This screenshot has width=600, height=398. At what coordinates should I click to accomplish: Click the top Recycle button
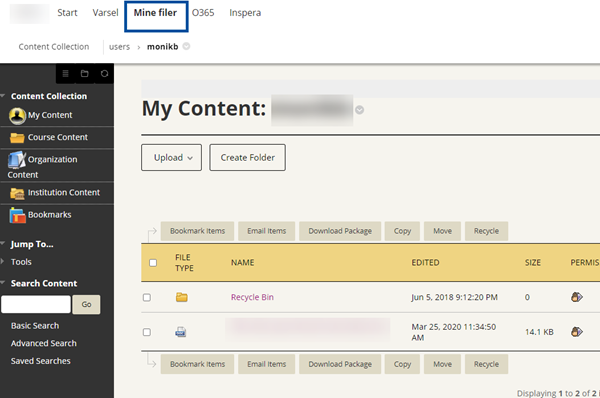pyautogui.click(x=486, y=231)
